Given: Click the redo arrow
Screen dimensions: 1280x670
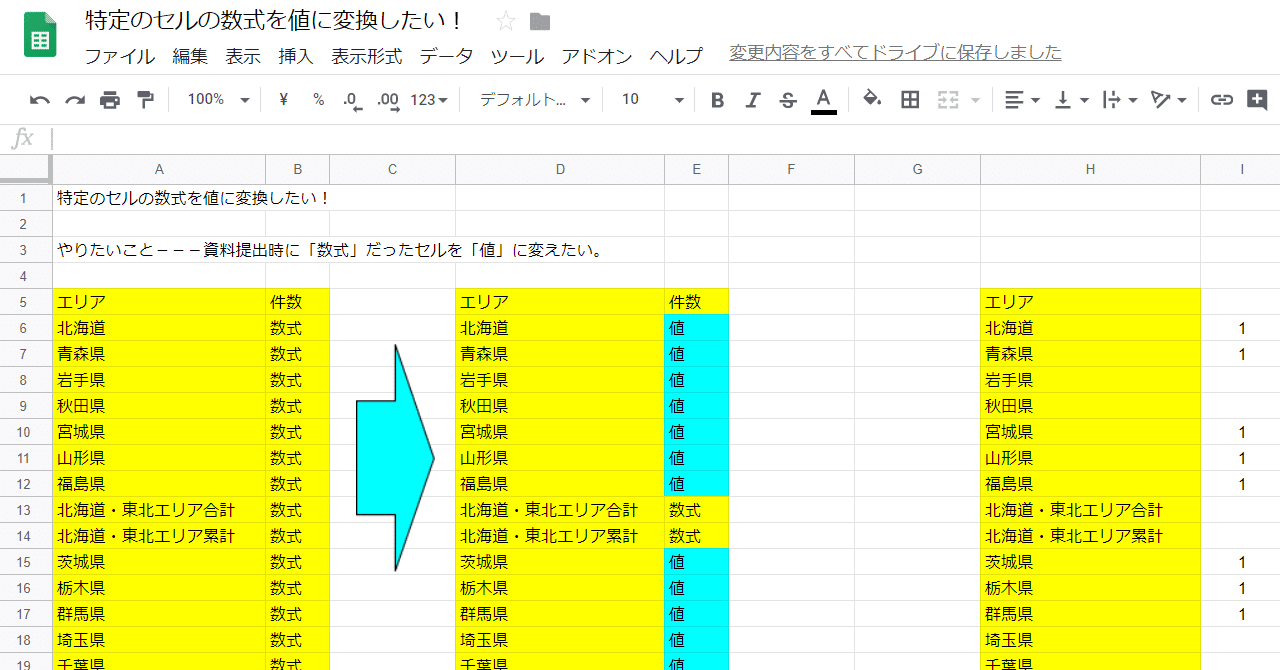Looking at the screenshot, I should coord(75,99).
